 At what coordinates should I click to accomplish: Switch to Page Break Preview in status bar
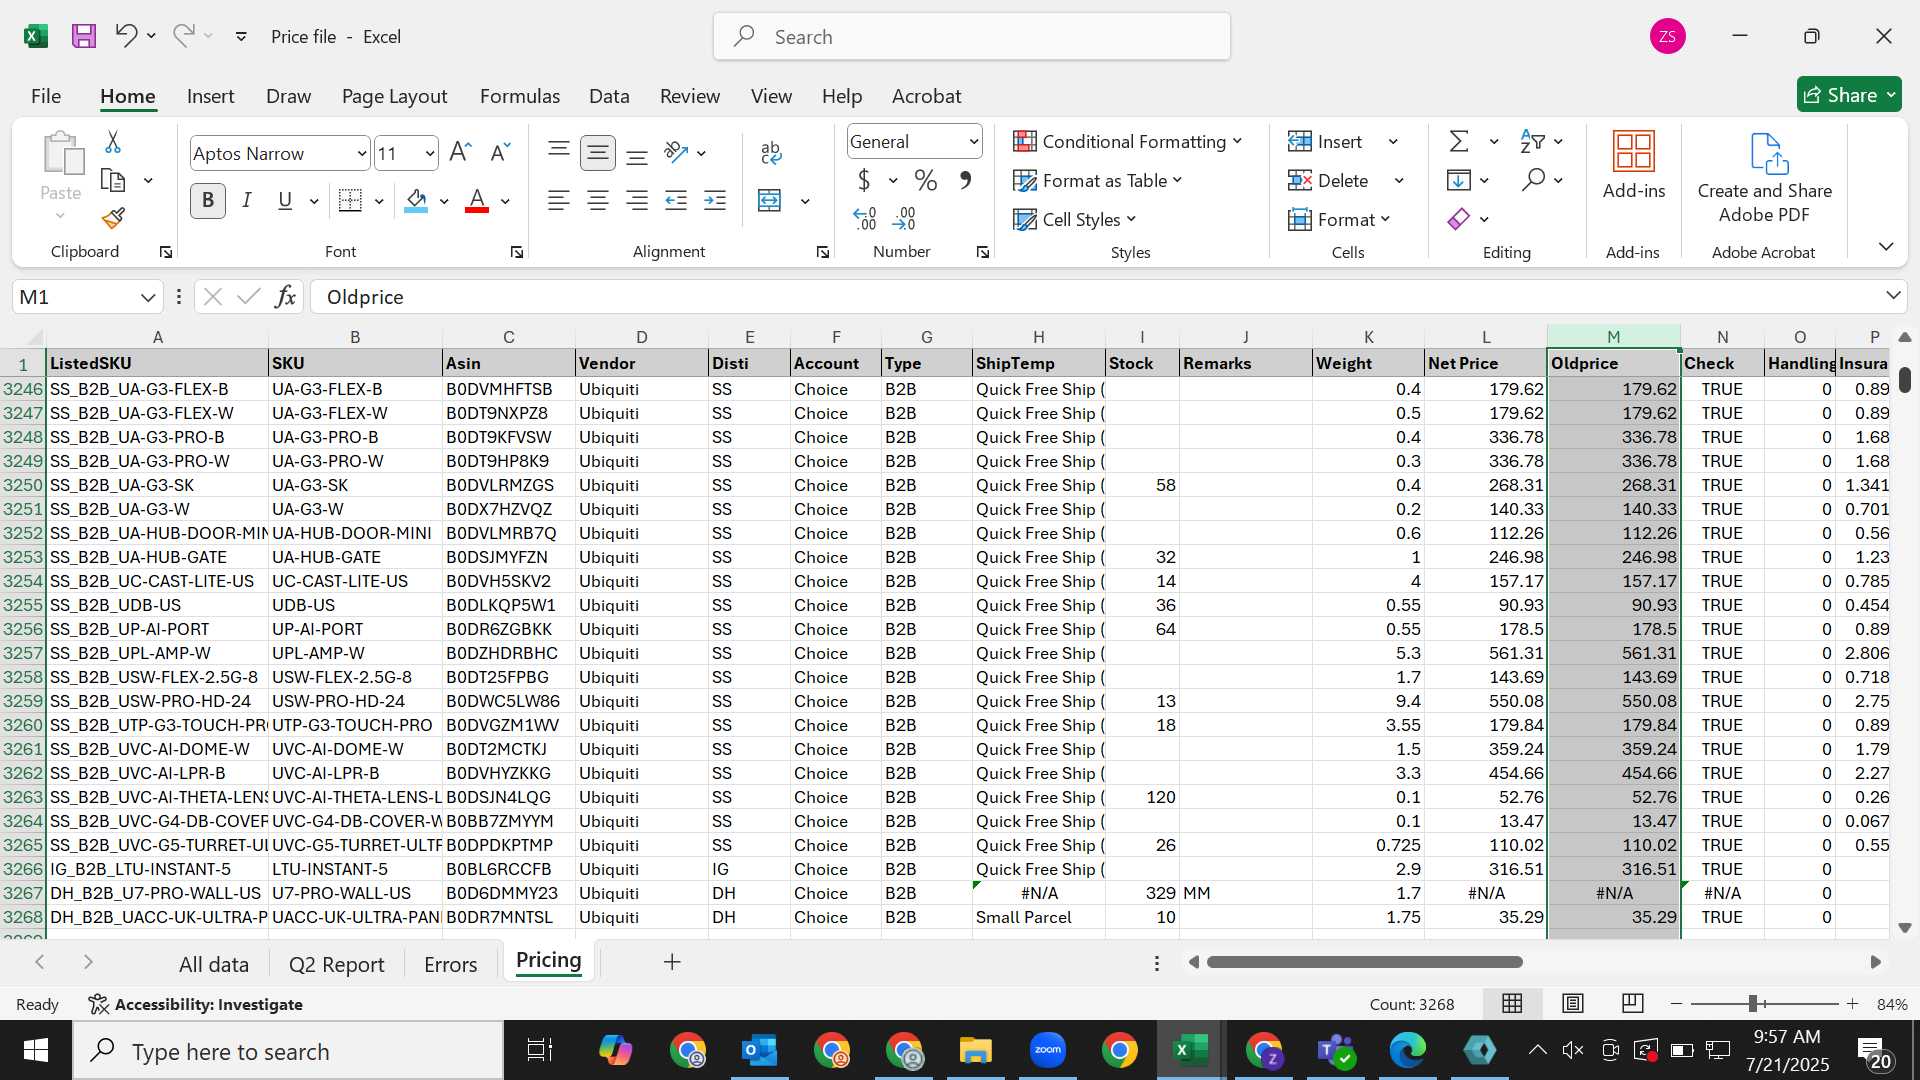(x=1633, y=1003)
